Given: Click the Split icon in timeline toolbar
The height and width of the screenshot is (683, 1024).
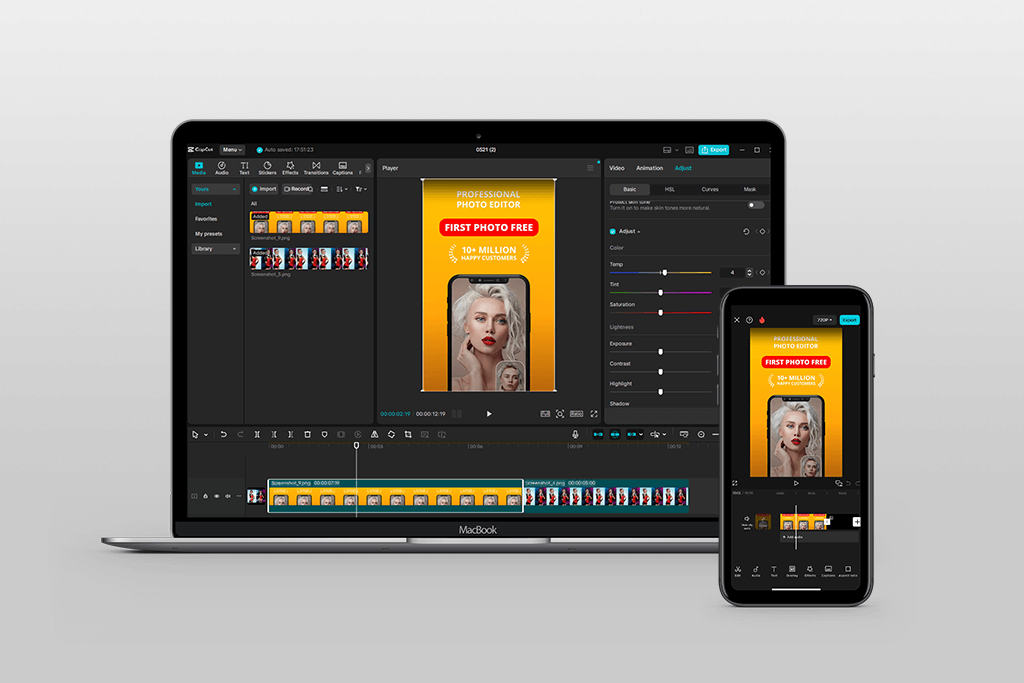Looking at the screenshot, I should (257, 434).
